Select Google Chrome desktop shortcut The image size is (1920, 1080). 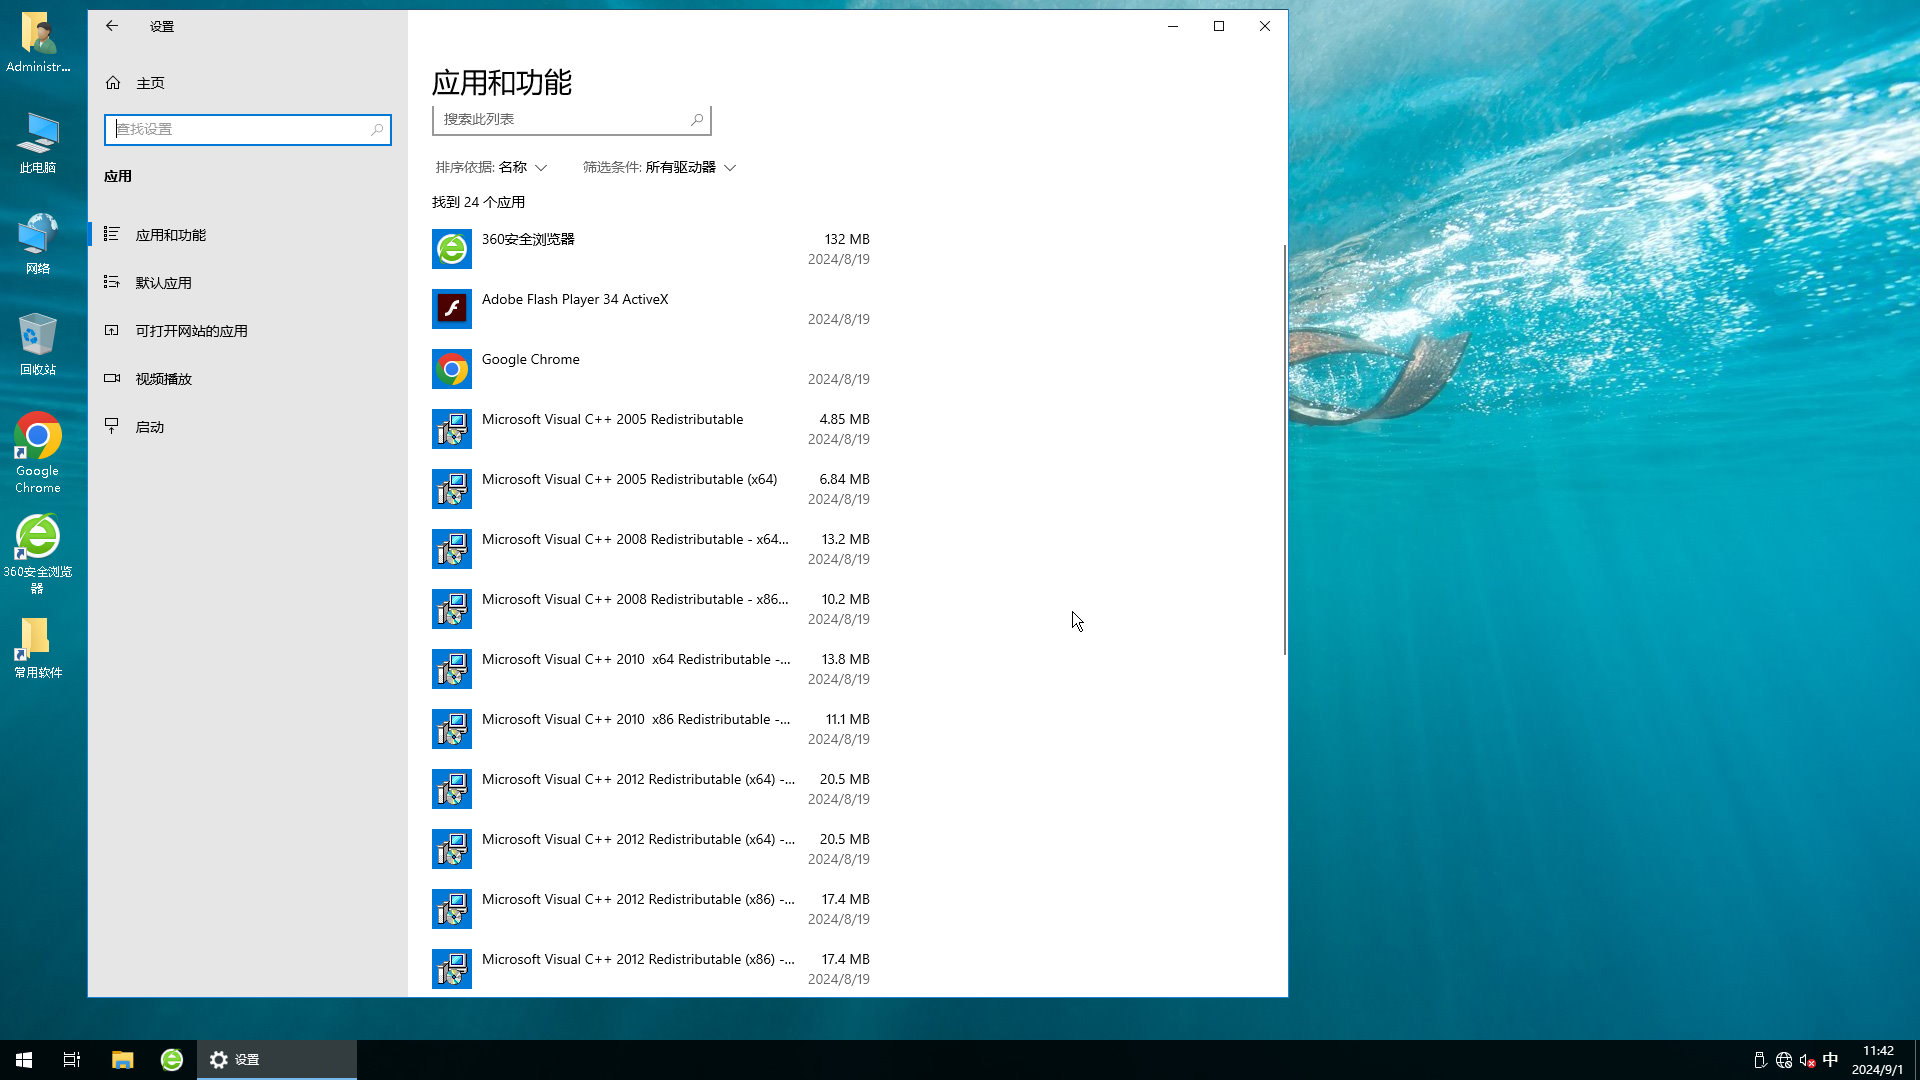click(38, 453)
